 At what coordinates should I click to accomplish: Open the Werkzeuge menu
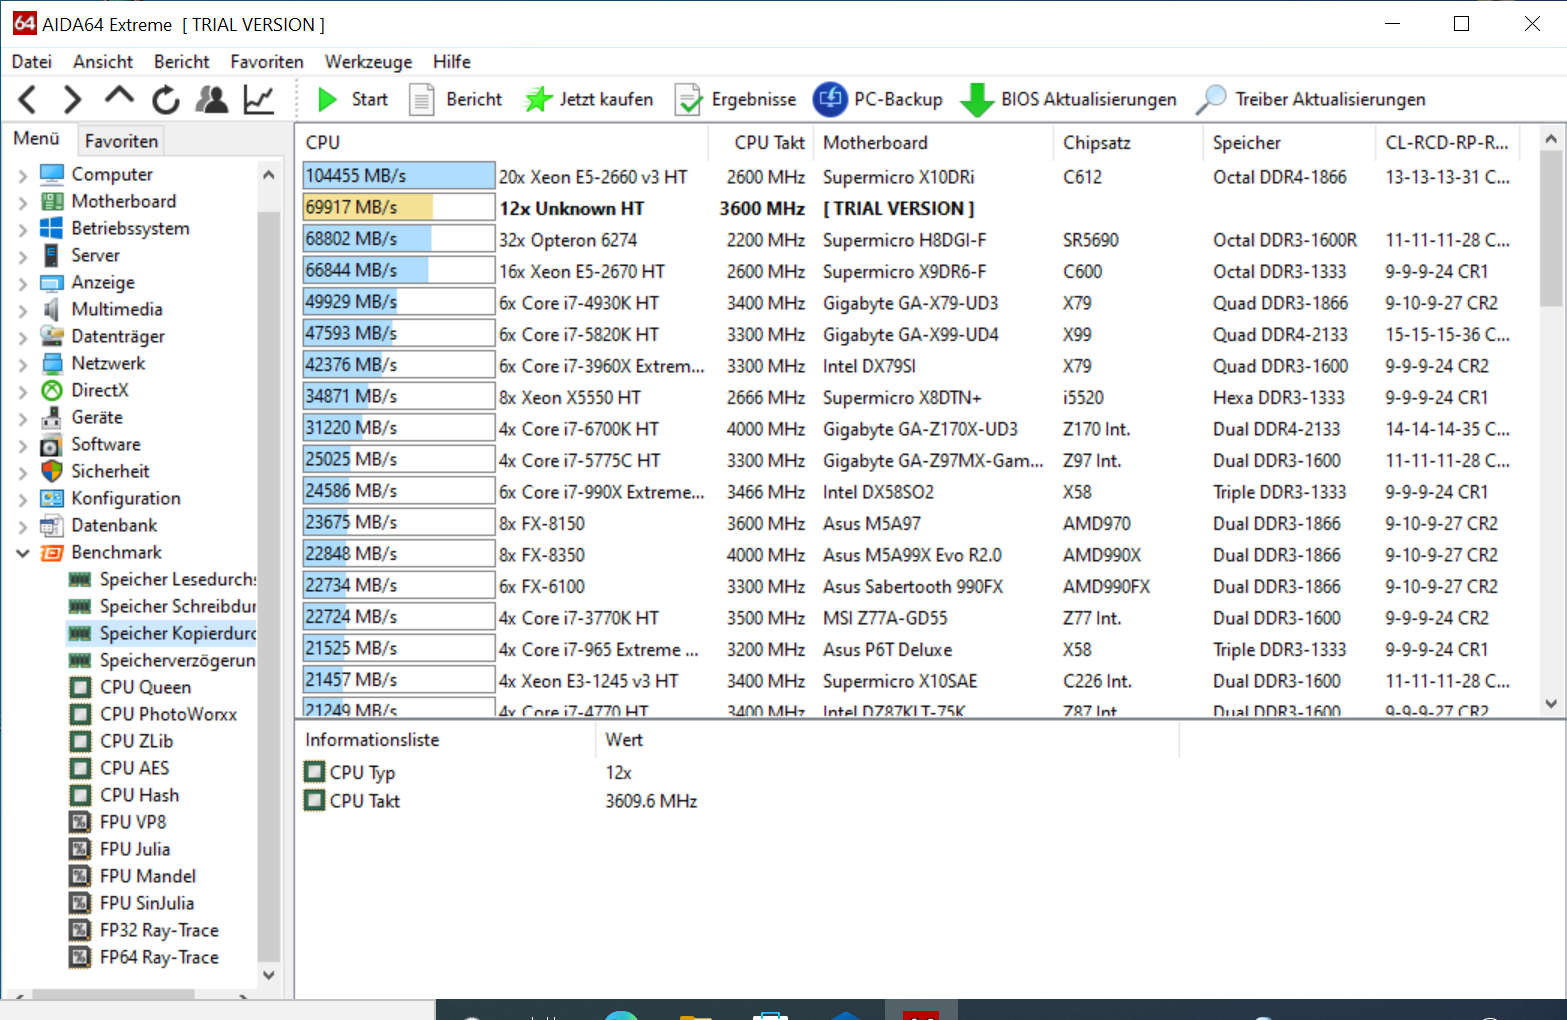click(x=367, y=61)
